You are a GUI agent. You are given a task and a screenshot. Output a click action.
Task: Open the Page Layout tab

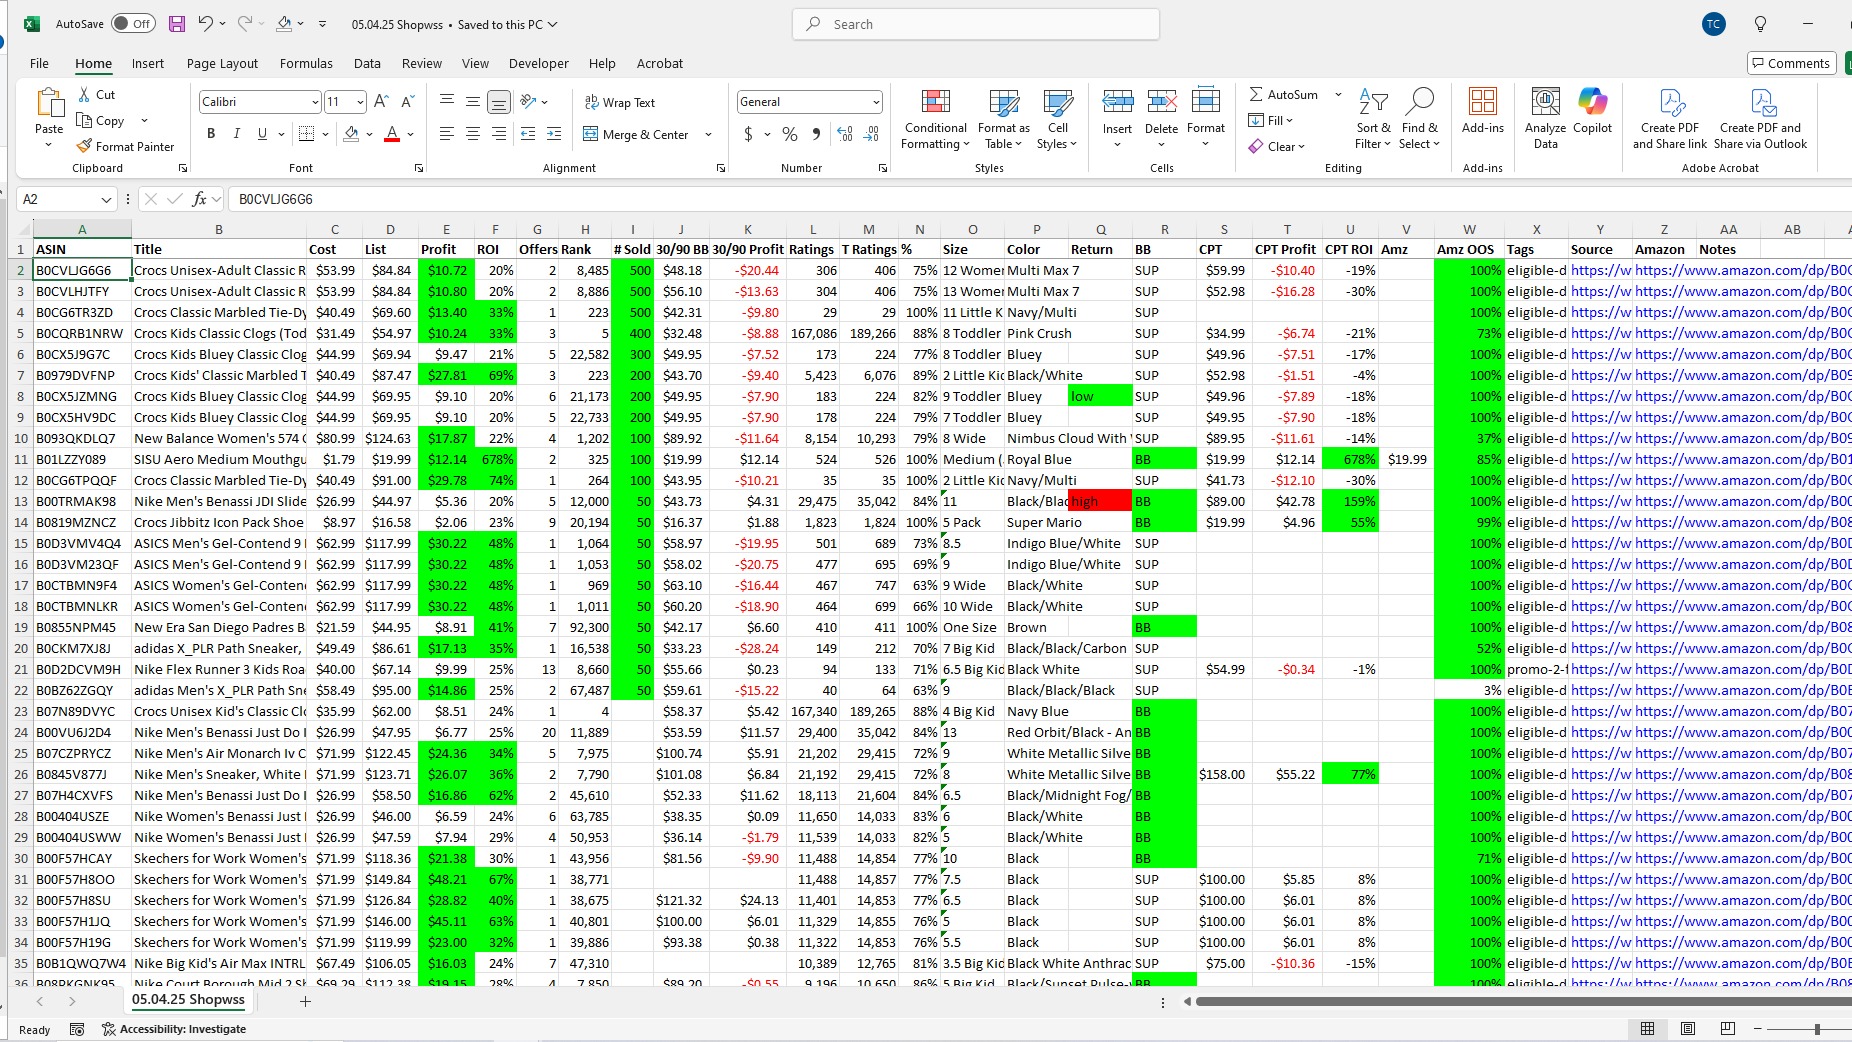click(x=222, y=63)
